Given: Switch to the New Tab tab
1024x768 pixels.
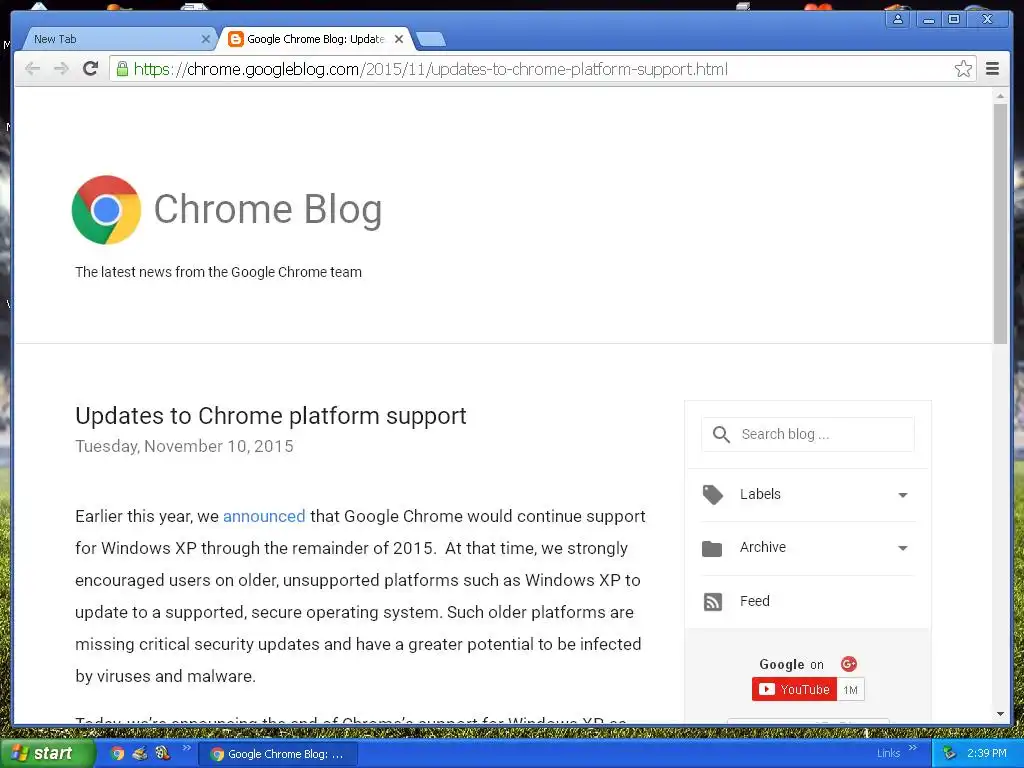Looking at the screenshot, I should tap(118, 39).
